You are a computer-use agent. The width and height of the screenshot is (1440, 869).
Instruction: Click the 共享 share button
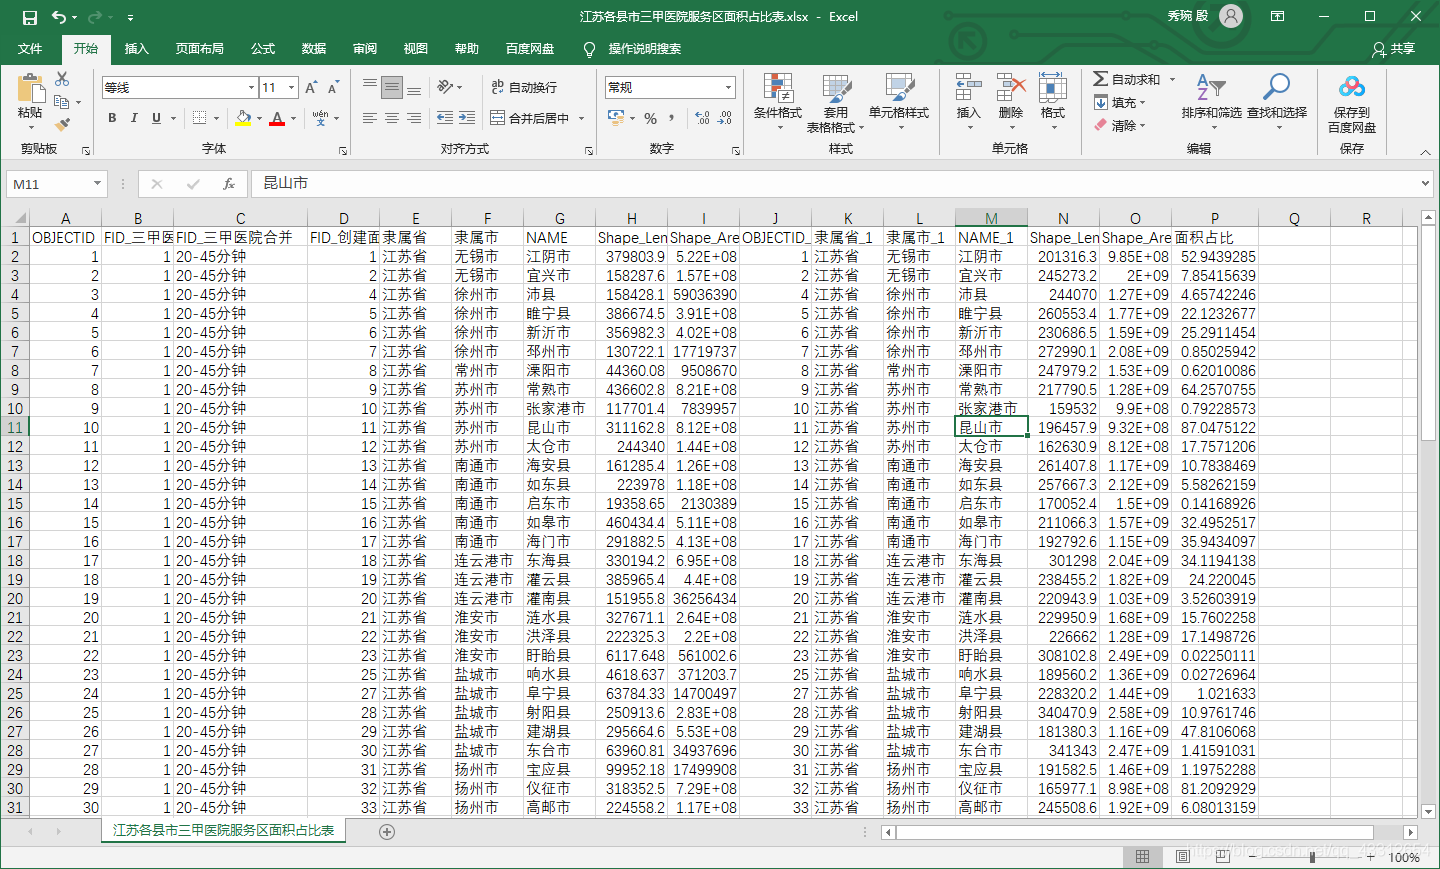tap(1394, 49)
